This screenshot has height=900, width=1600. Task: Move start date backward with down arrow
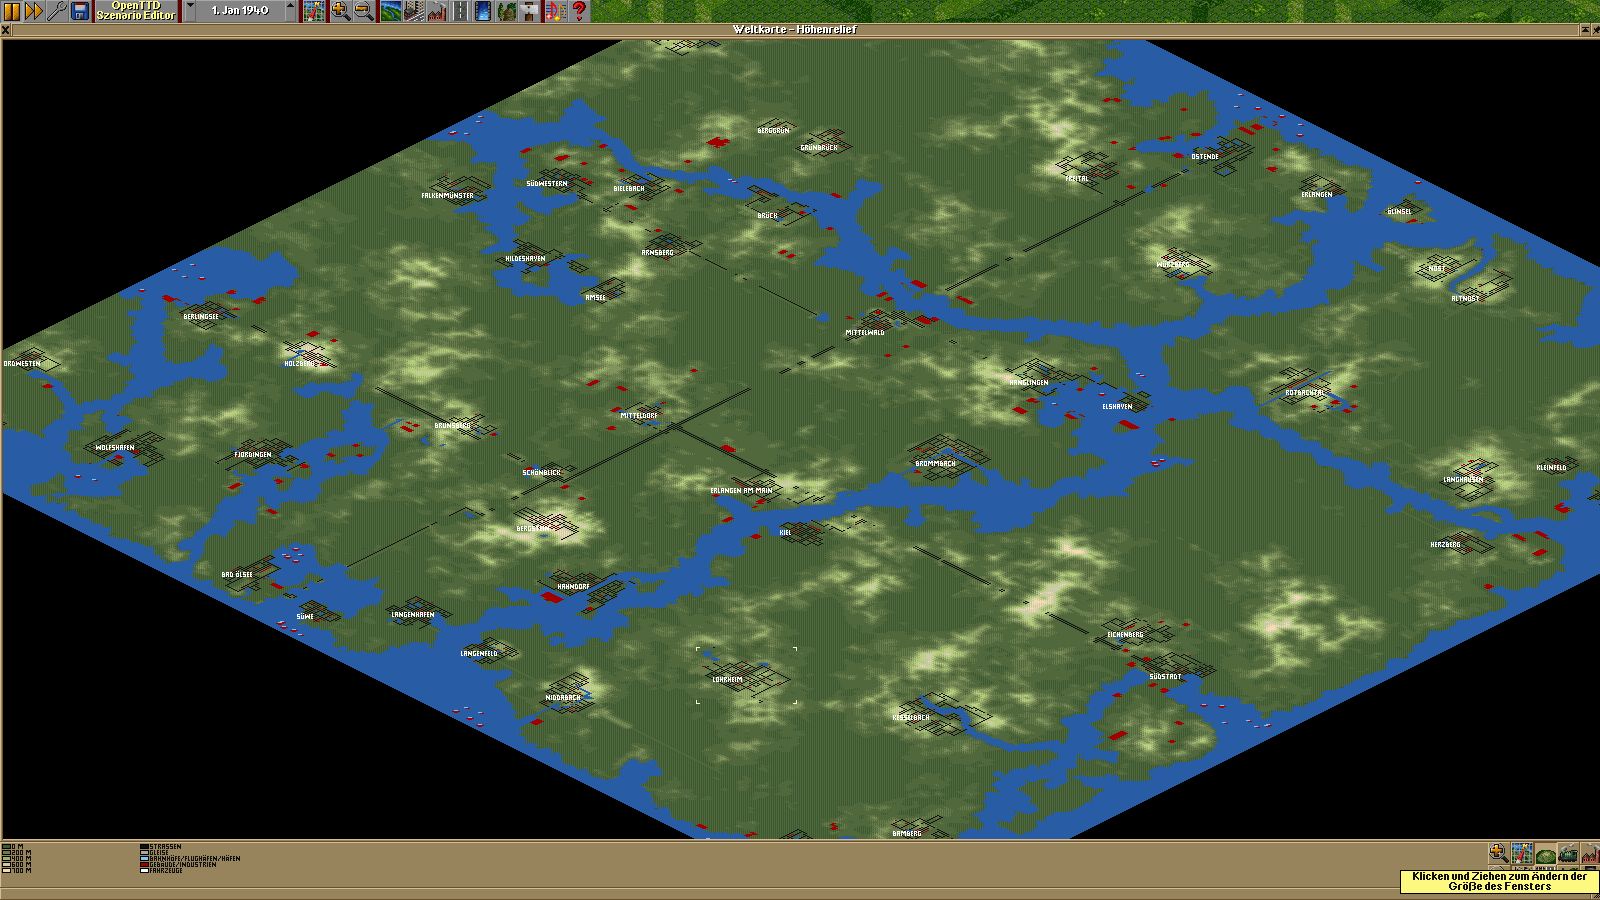(190, 11)
